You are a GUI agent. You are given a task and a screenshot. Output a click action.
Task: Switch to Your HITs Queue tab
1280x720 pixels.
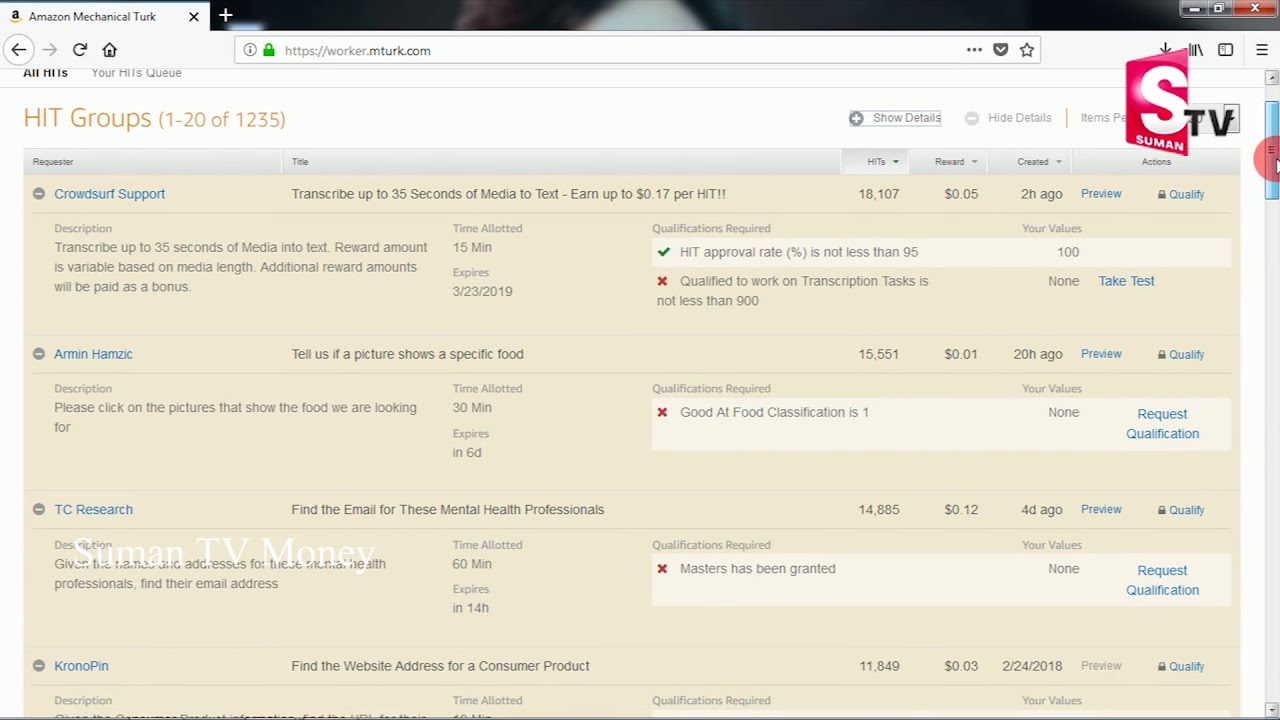point(136,73)
